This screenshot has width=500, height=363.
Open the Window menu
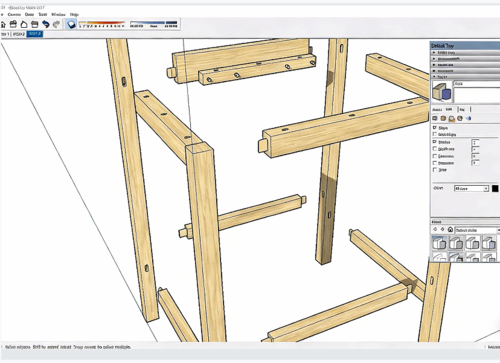coord(58,15)
